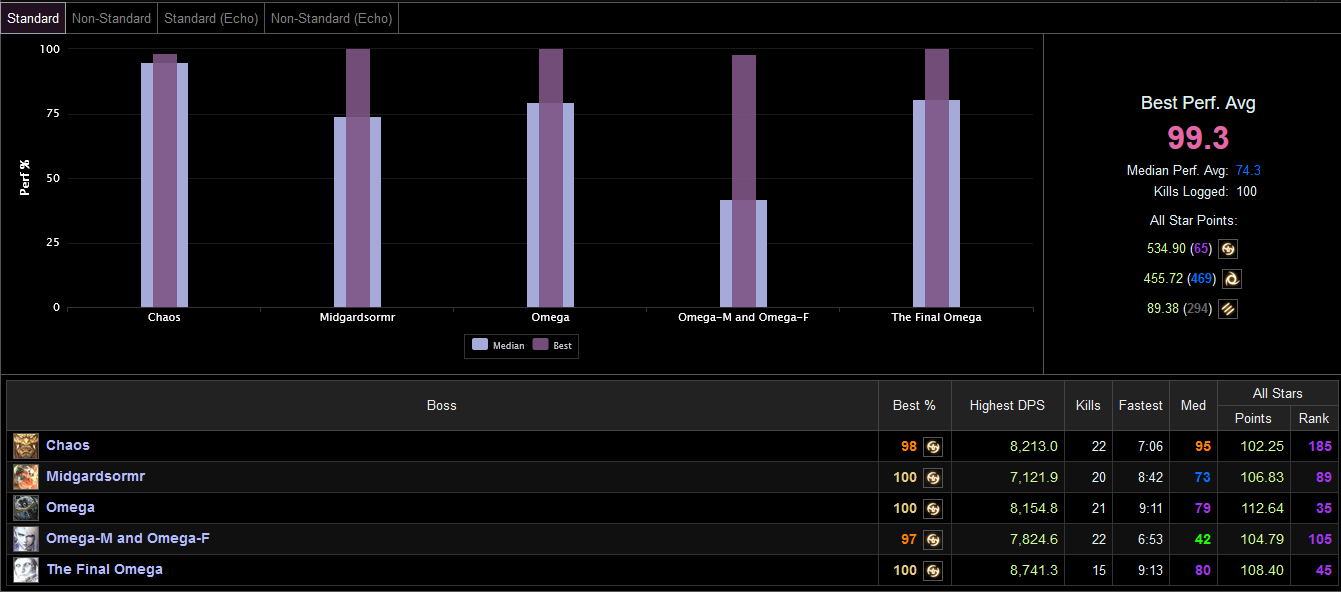The image size is (1341, 592).
Task: Click job icon beside 89.38 all star points
Action: pos(1228,309)
